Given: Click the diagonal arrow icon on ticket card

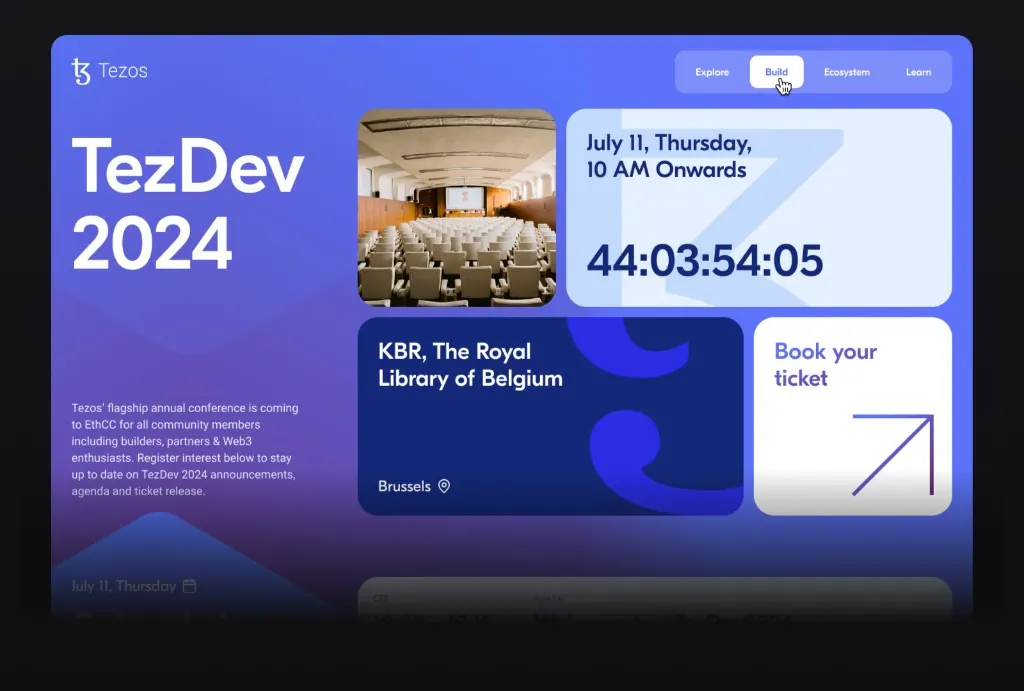Looking at the screenshot, I should [893, 455].
